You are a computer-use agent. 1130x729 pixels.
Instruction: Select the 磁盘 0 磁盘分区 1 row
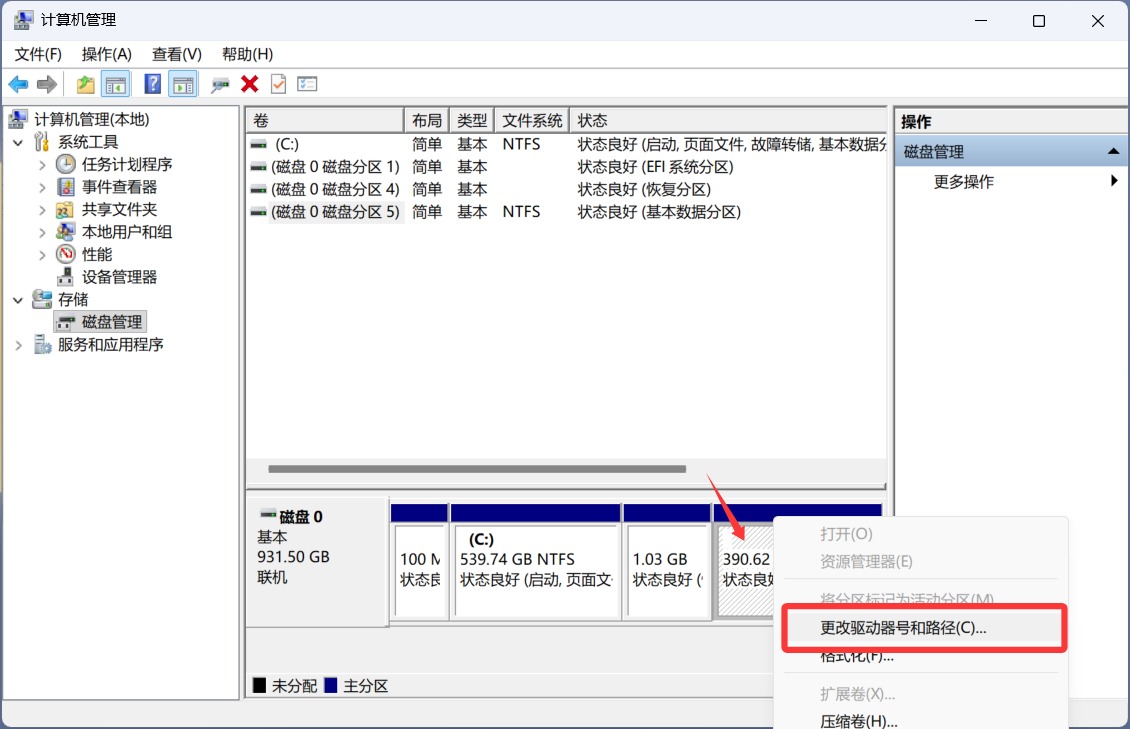point(566,166)
